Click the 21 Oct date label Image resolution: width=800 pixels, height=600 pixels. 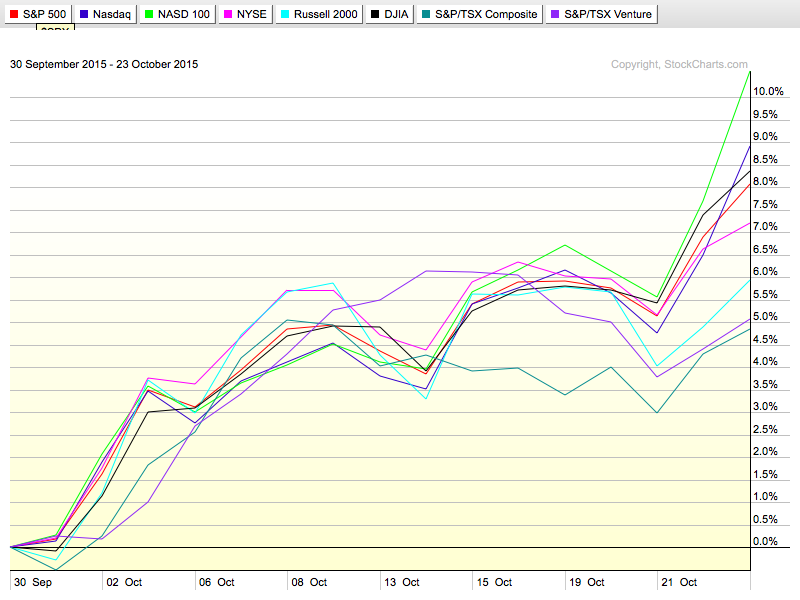679,582
